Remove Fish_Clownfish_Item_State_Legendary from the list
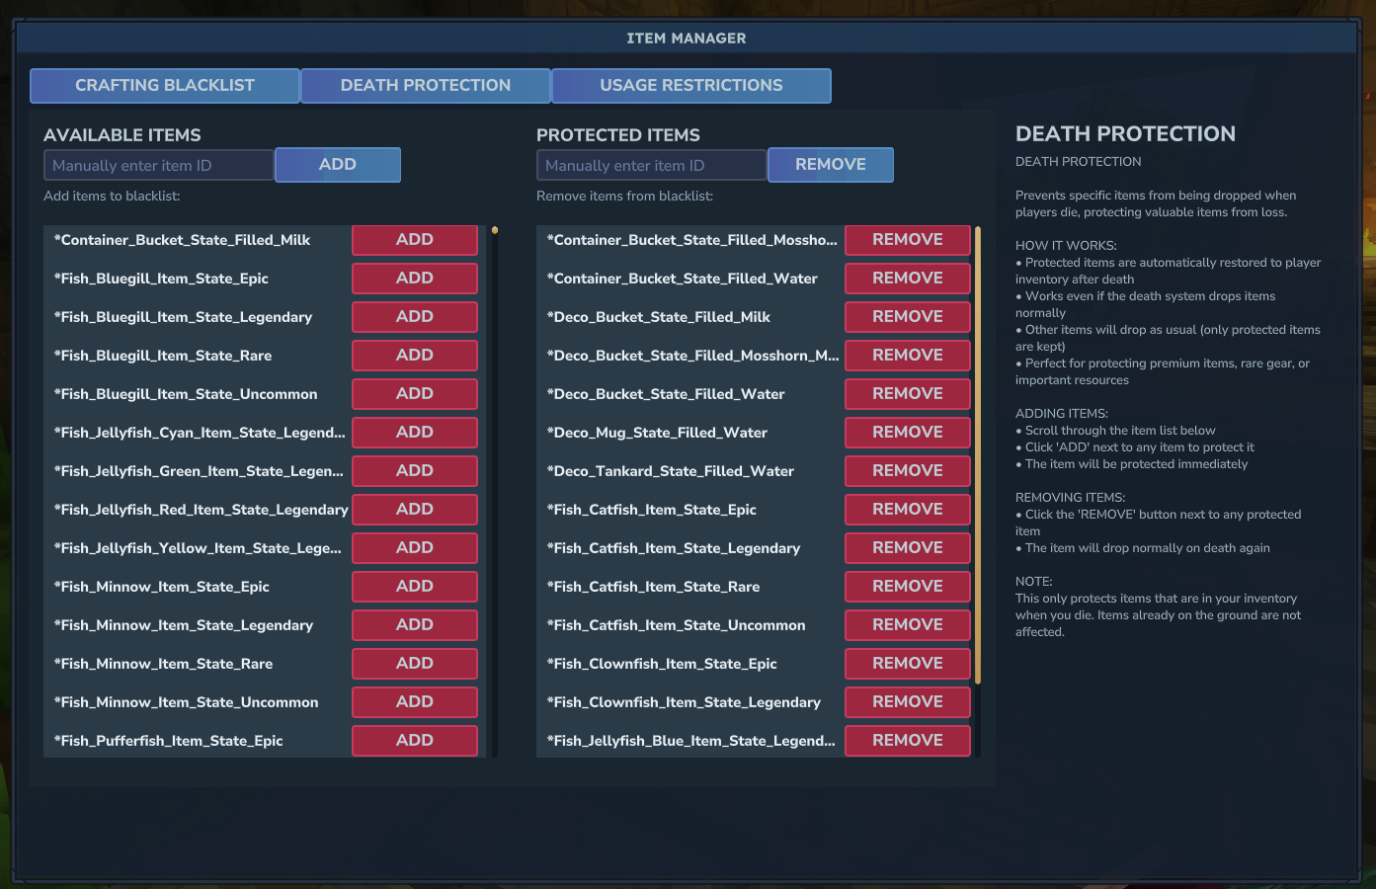This screenshot has height=889, width=1376. 907,702
